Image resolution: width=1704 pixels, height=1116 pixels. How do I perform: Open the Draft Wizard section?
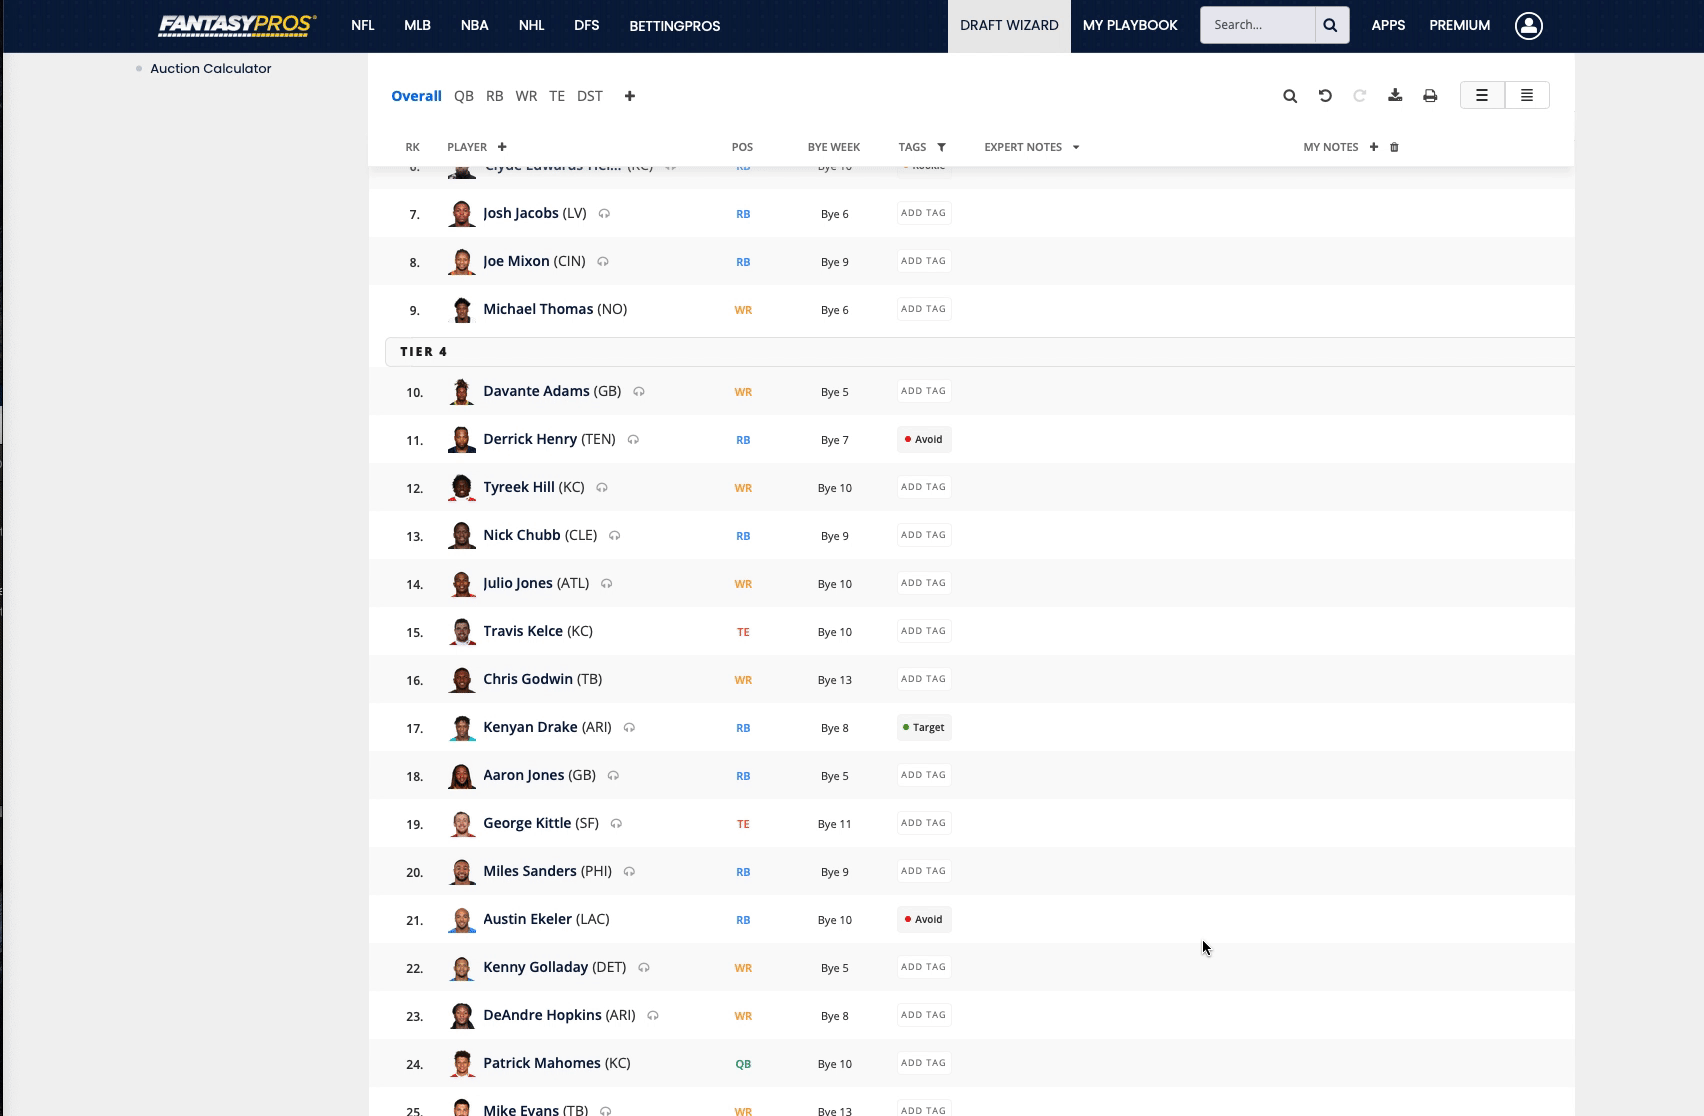(x=1009, y=26)
